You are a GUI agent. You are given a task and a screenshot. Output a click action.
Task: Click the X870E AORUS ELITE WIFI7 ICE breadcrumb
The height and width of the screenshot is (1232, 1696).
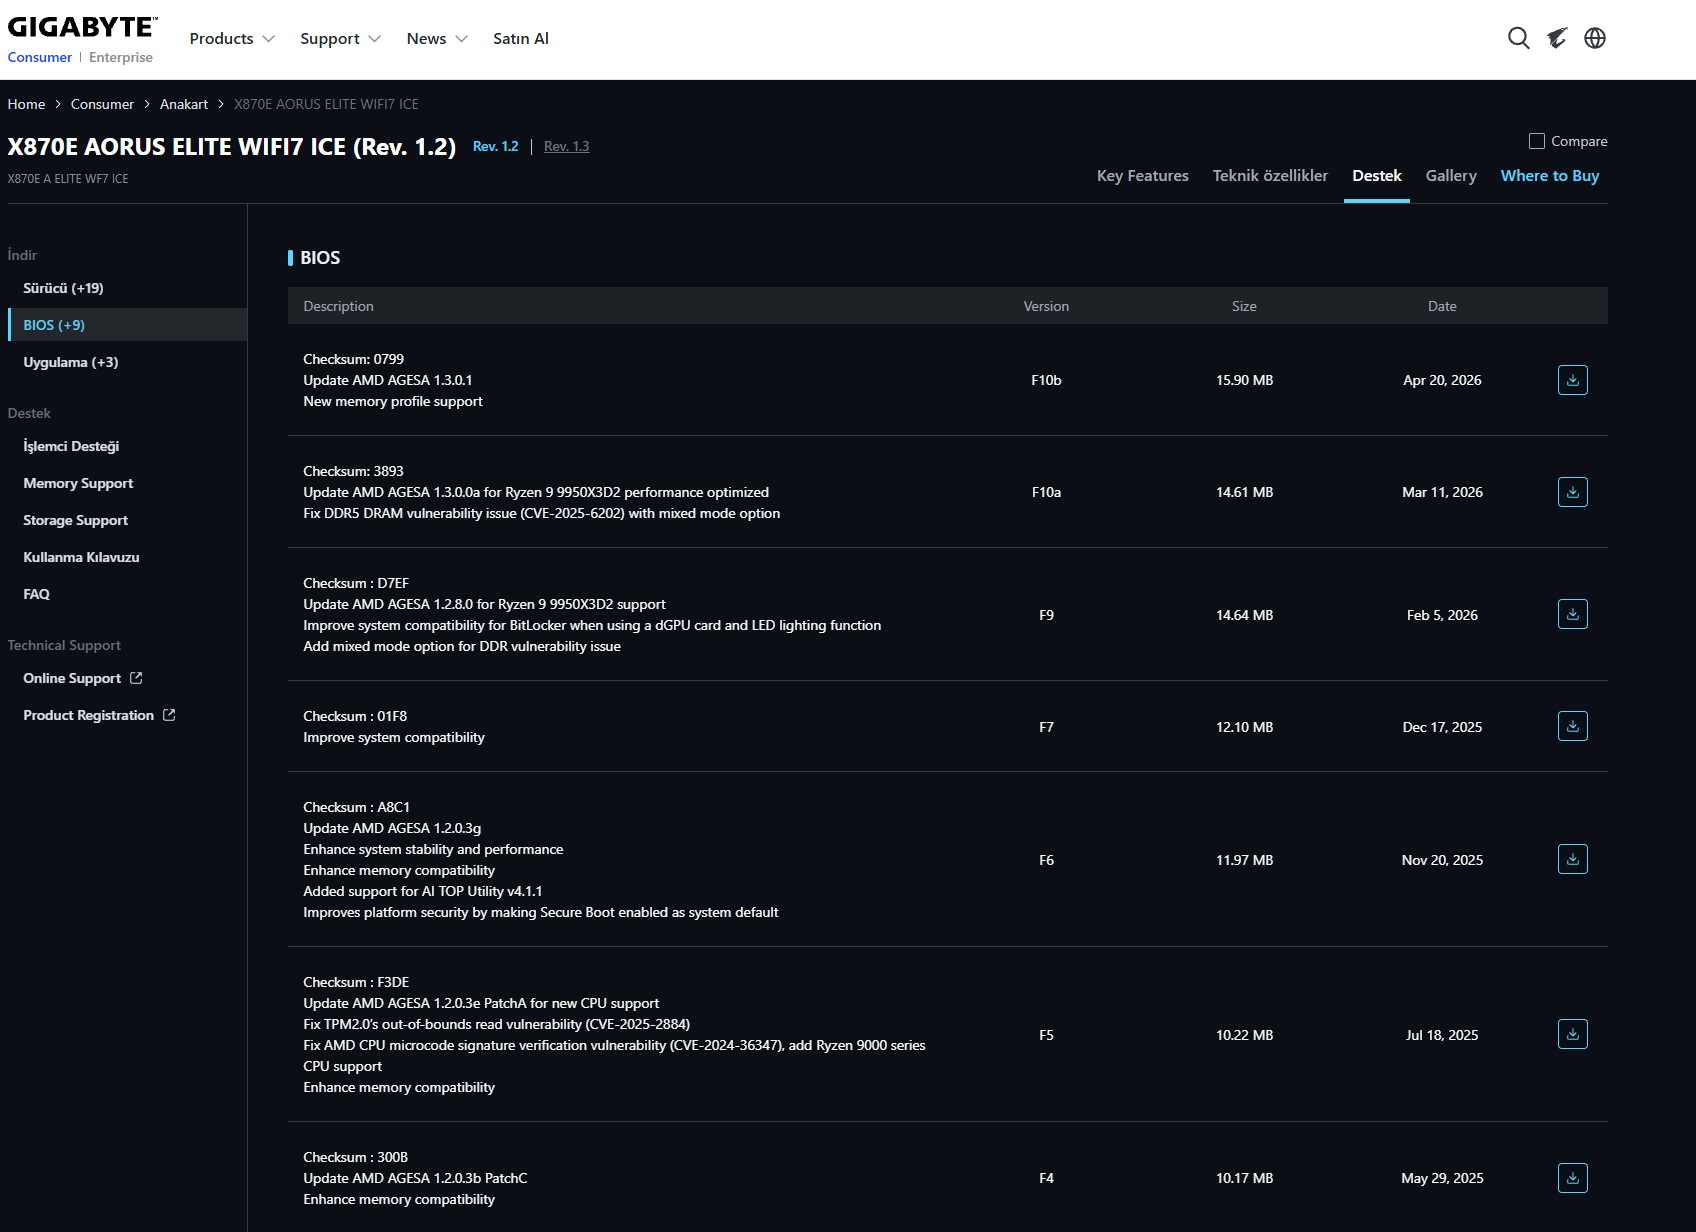326,104
